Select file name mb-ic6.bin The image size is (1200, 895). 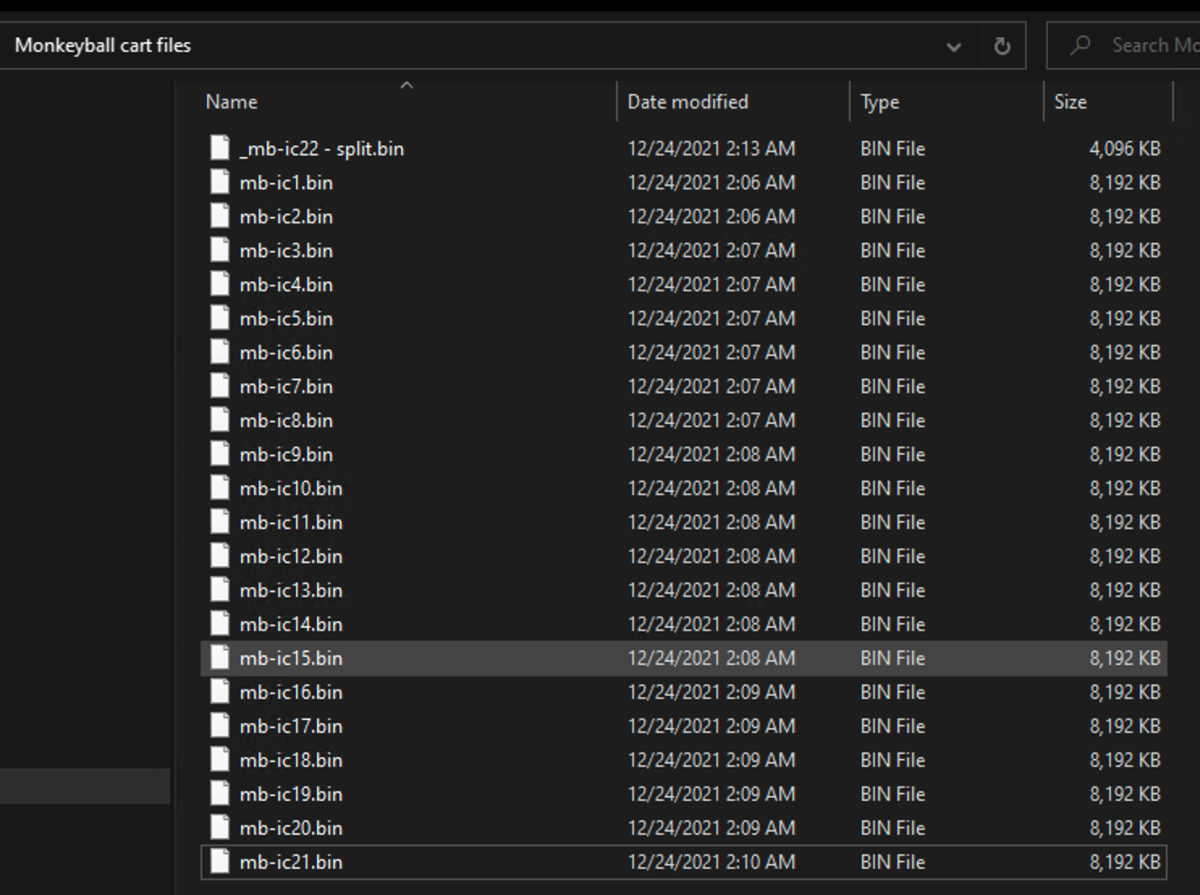pyautogui.click(x=286, y=353)
